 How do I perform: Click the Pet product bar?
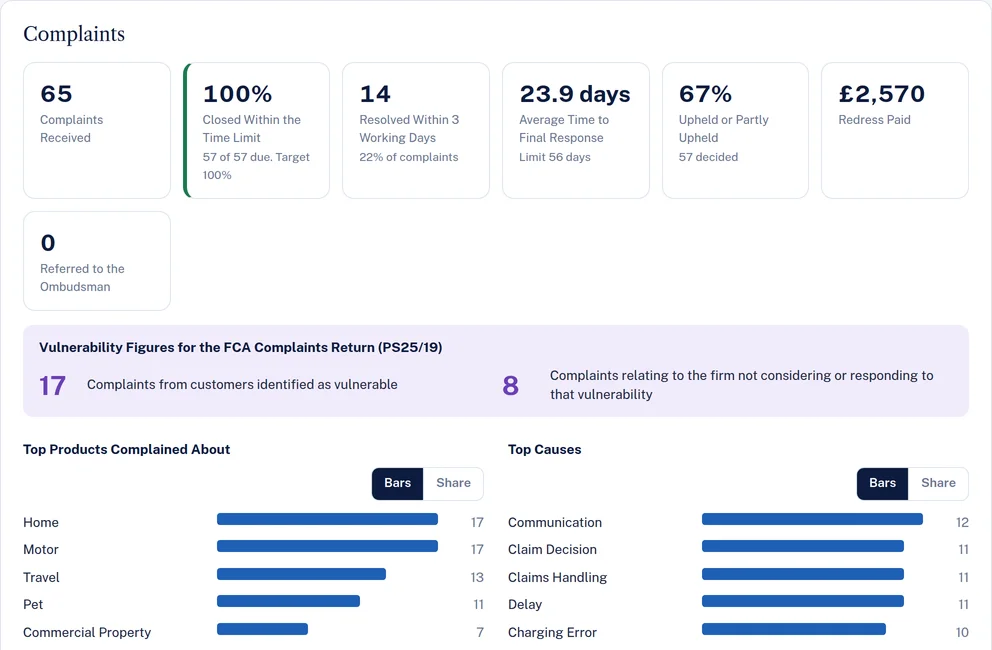tap(288, 601)
